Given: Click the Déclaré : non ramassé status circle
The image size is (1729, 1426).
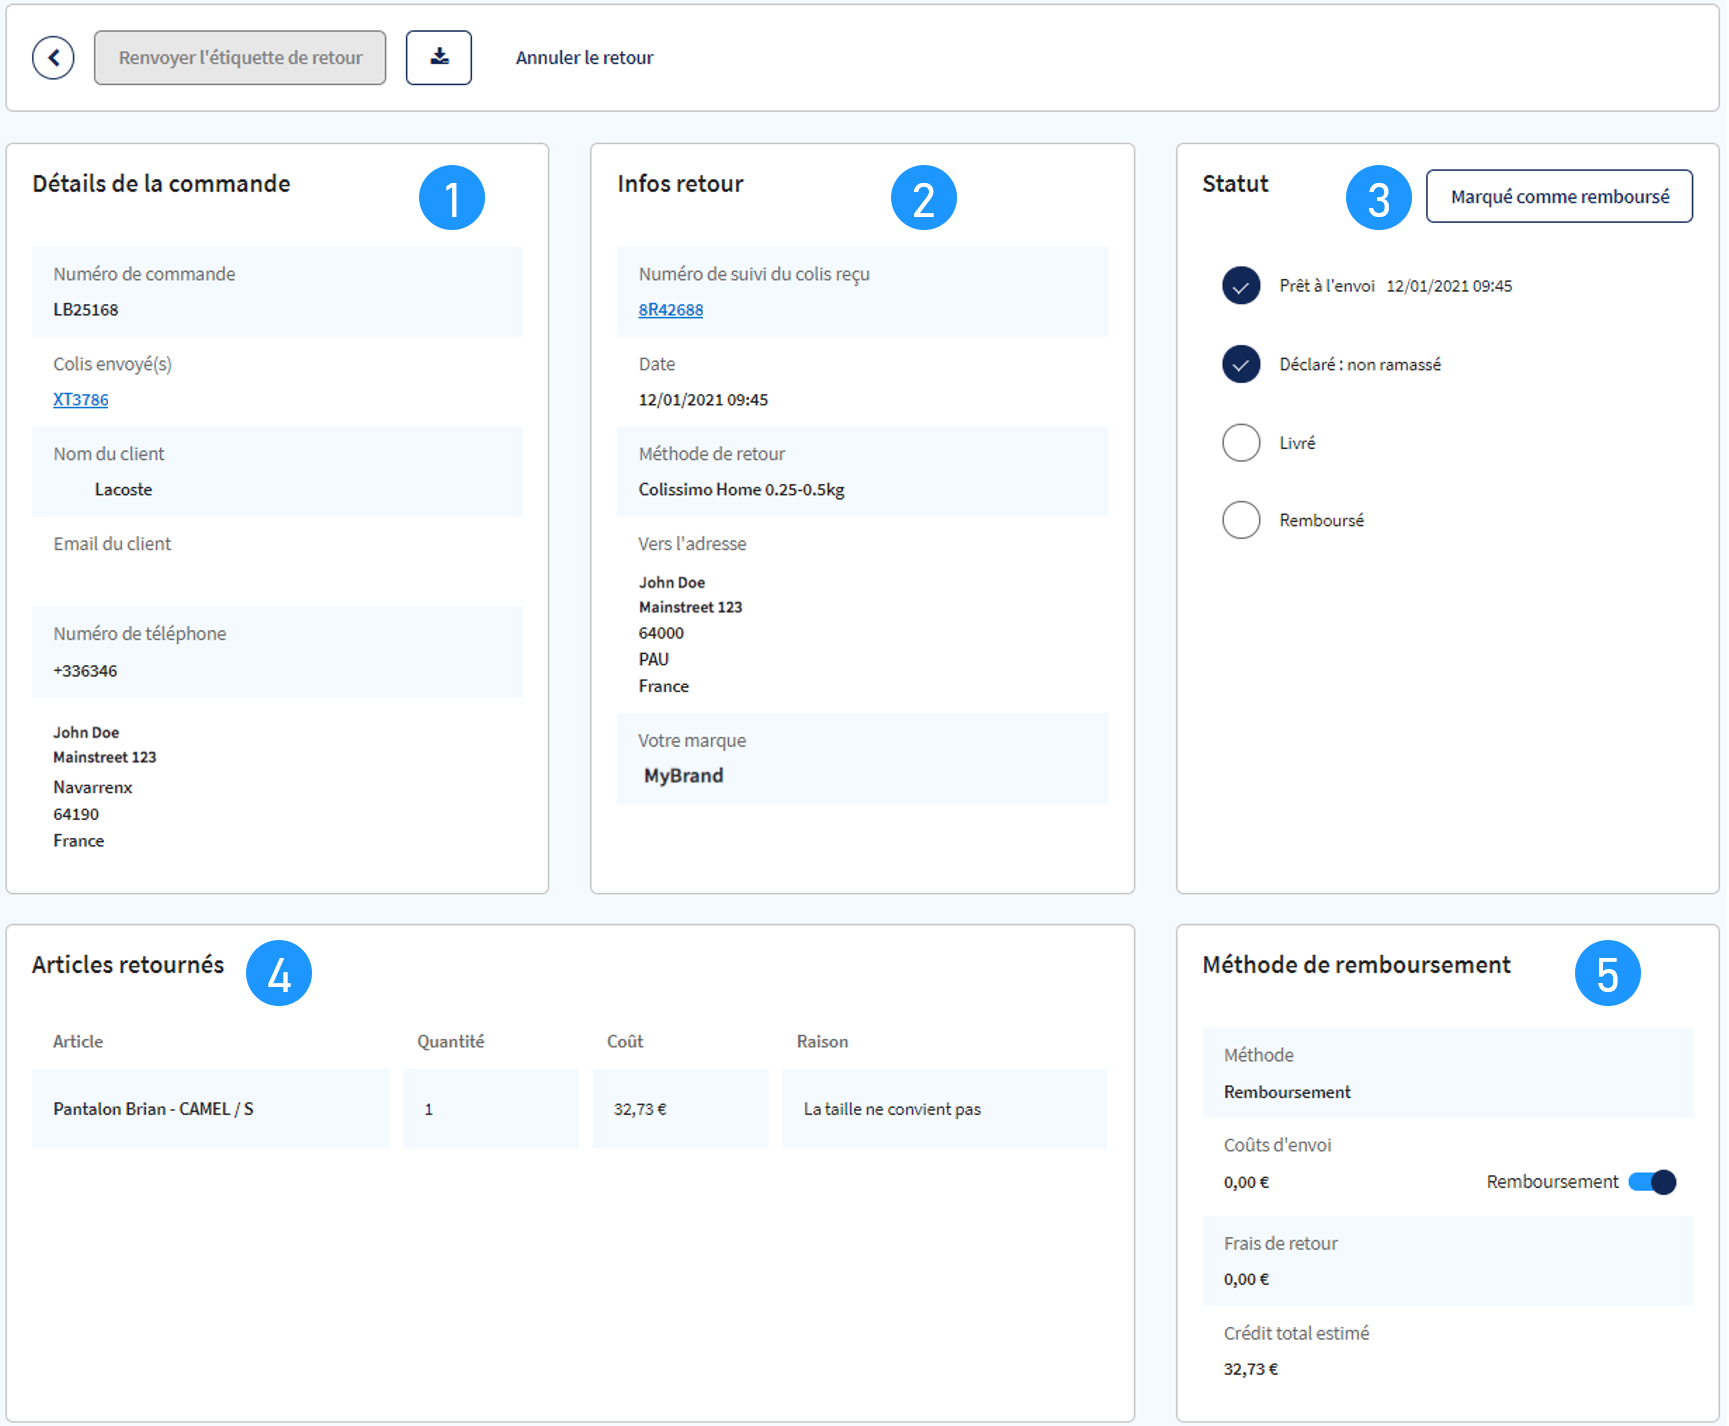Looking at the screenshot, I should click(x=1241, y=364).
